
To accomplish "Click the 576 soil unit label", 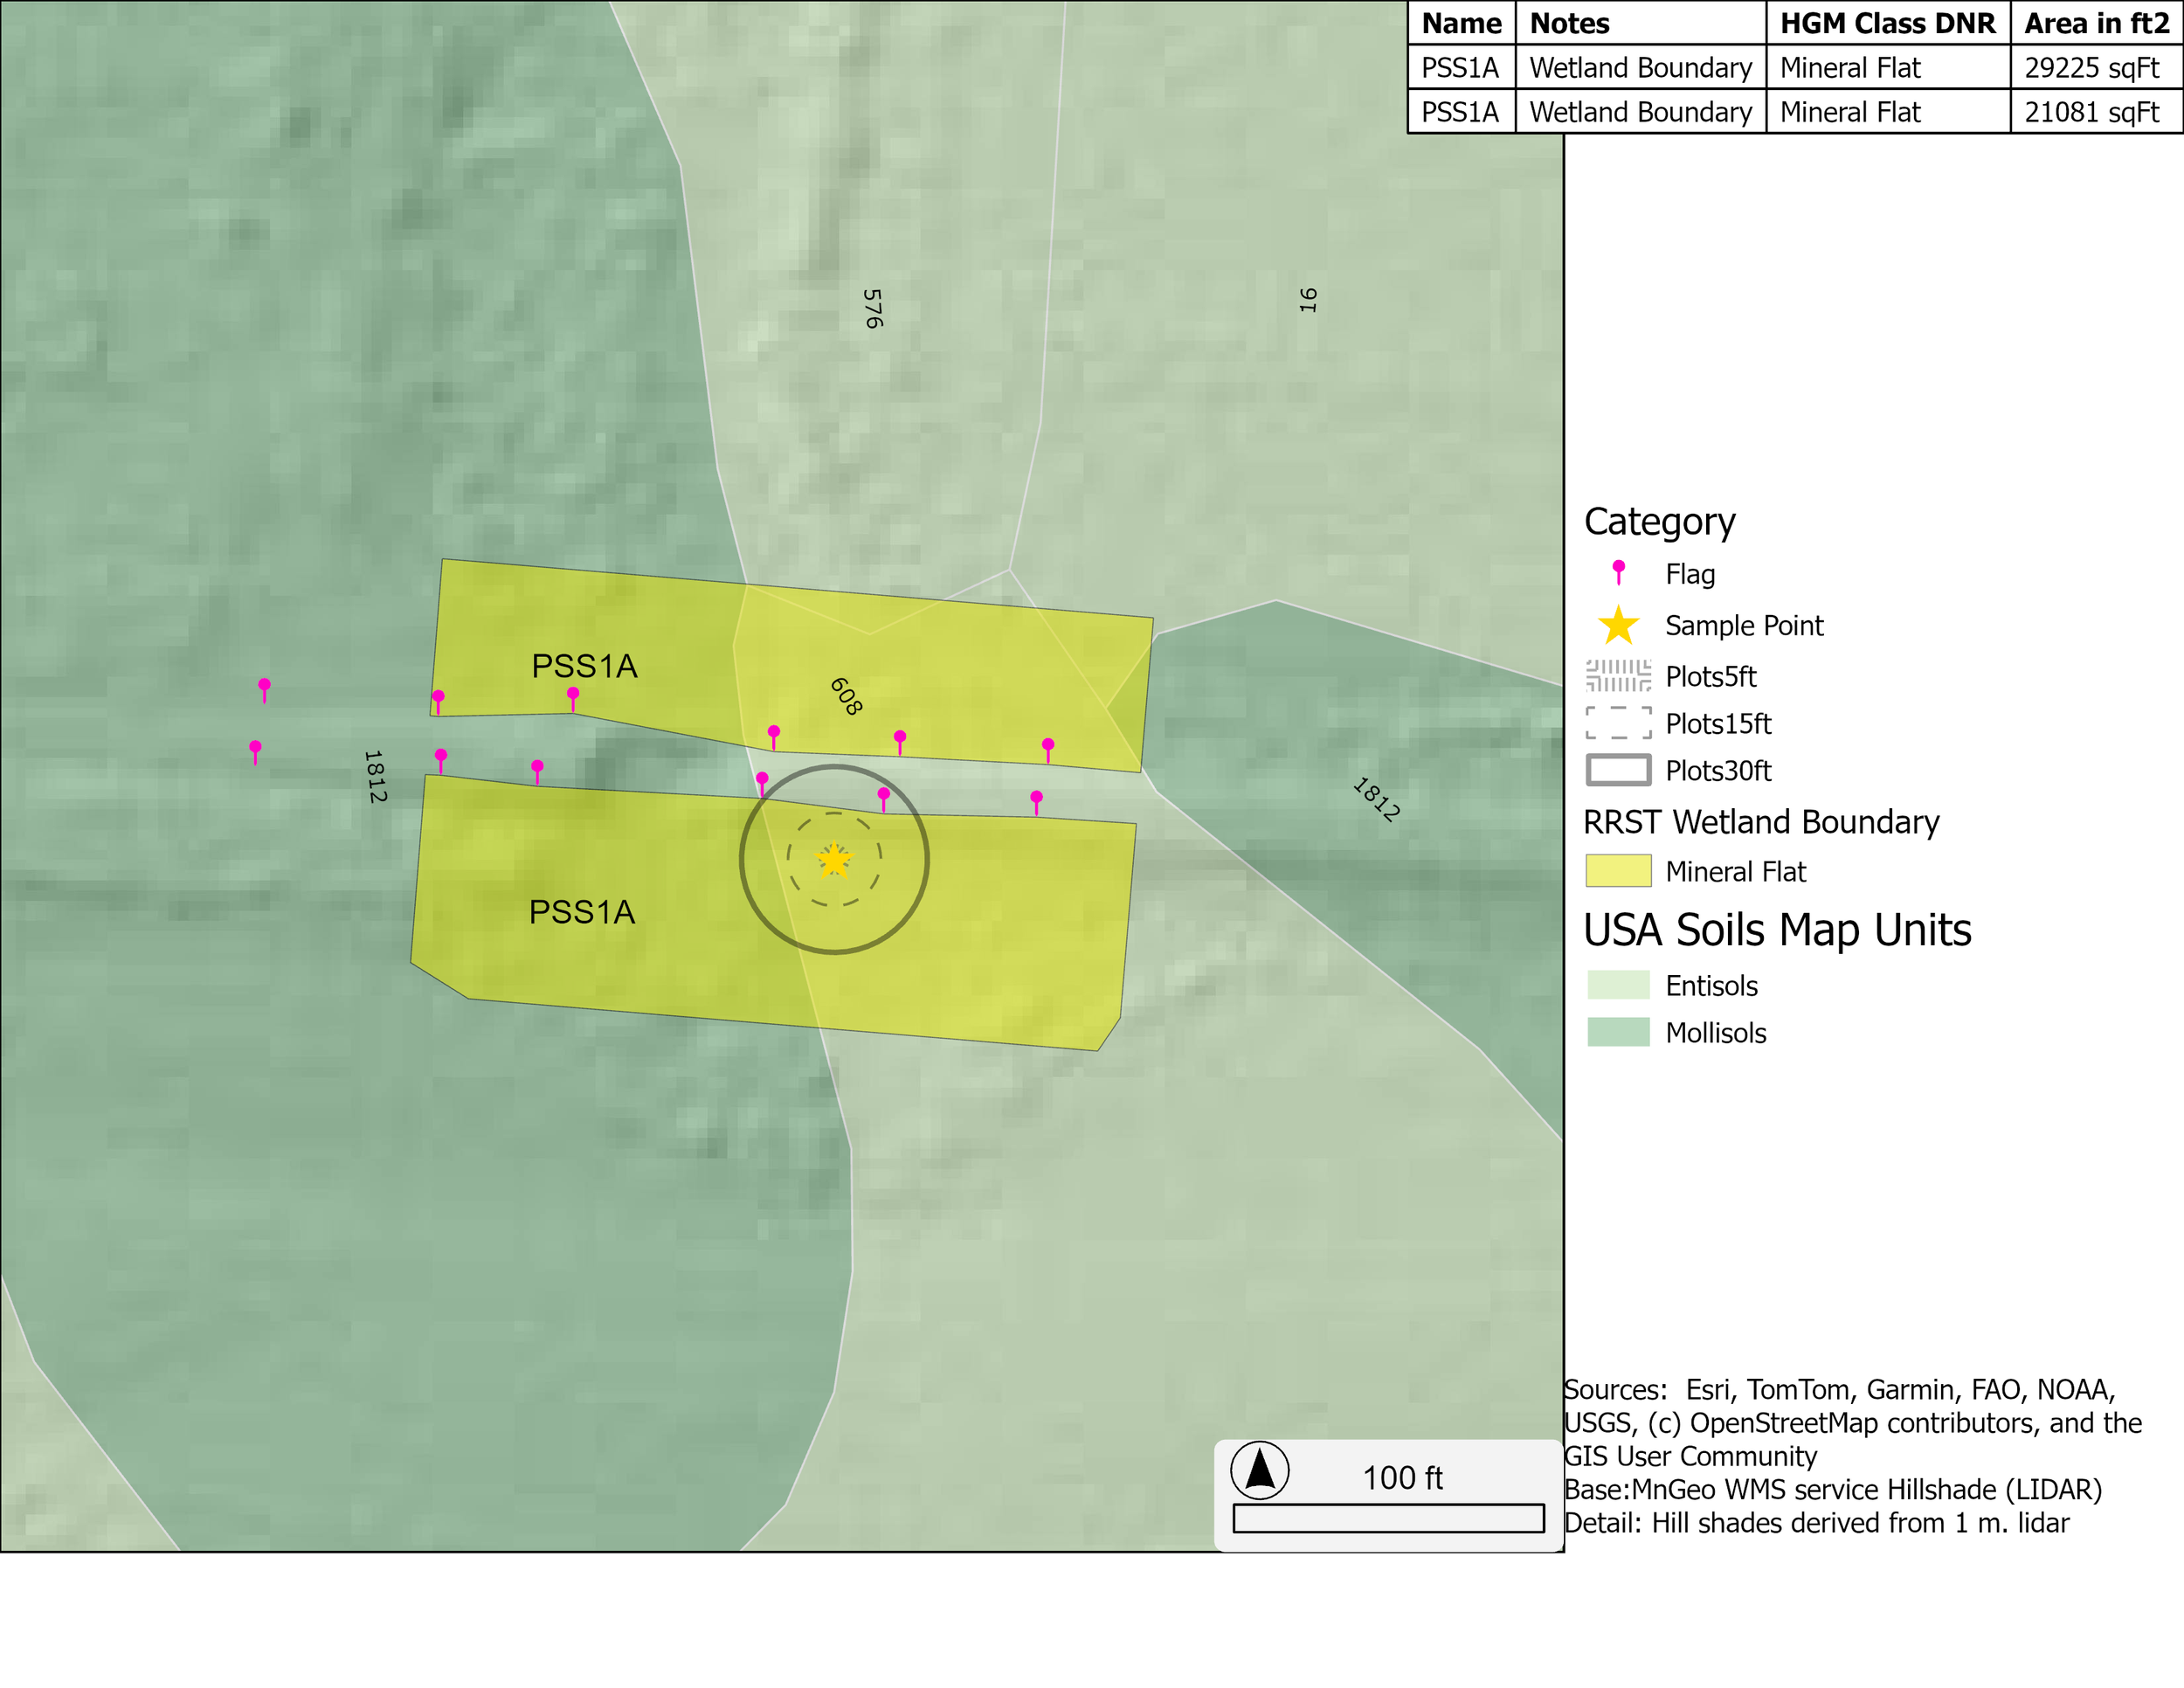I will [873, 309].
